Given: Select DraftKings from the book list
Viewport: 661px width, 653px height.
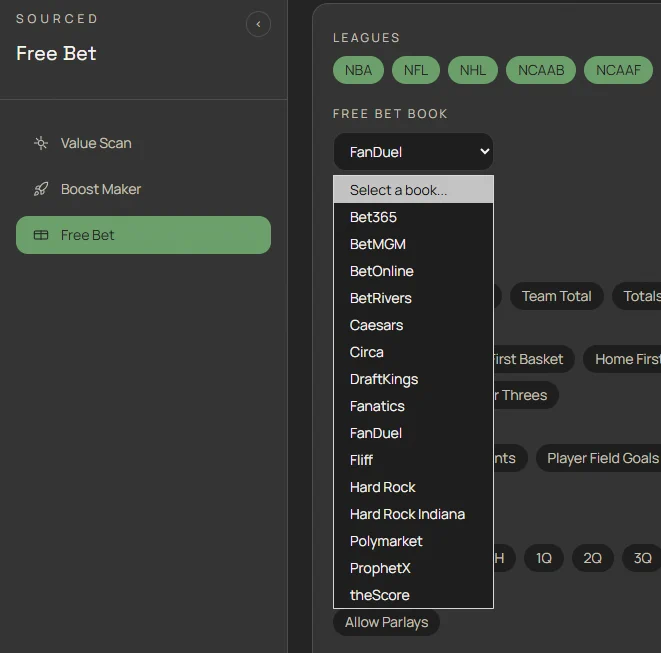Looking at the screenshot, I should pyautogui.click(x=413, y=379).
